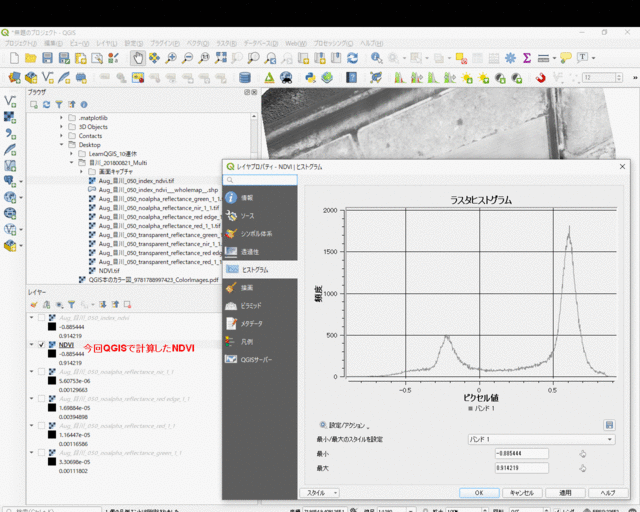Click the maximum value field showing 0.914219
The width and height of the screenshot is (640, 512).
(x=522, y=468)
